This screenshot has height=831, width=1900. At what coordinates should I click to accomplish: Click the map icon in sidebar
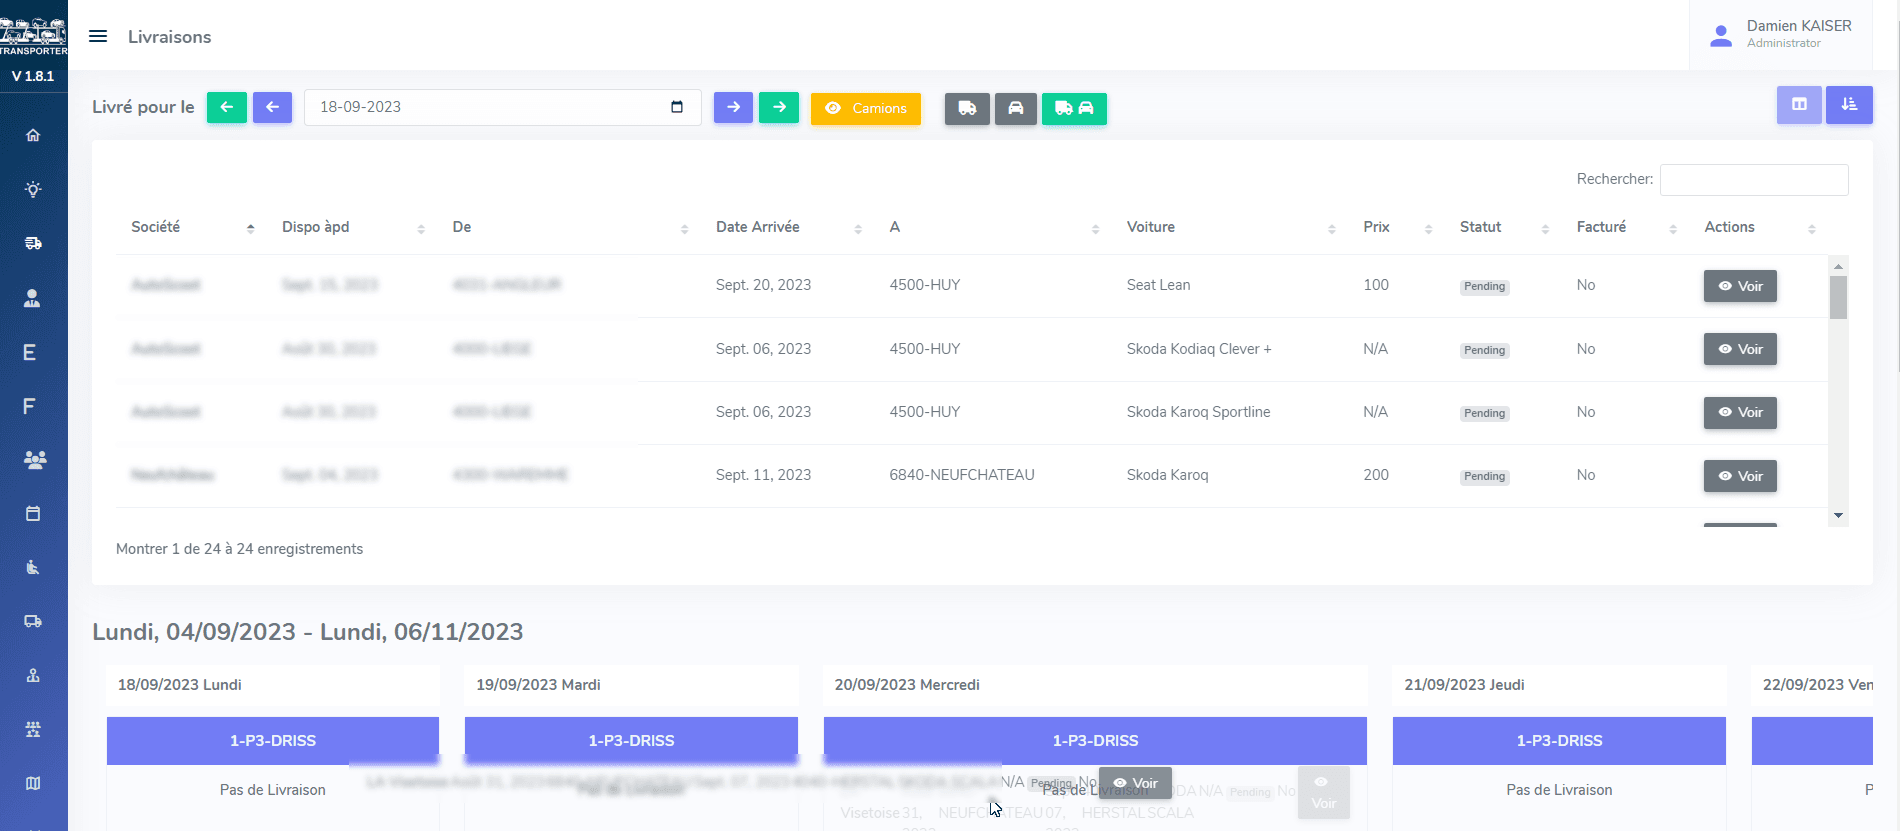click(33, 783)
